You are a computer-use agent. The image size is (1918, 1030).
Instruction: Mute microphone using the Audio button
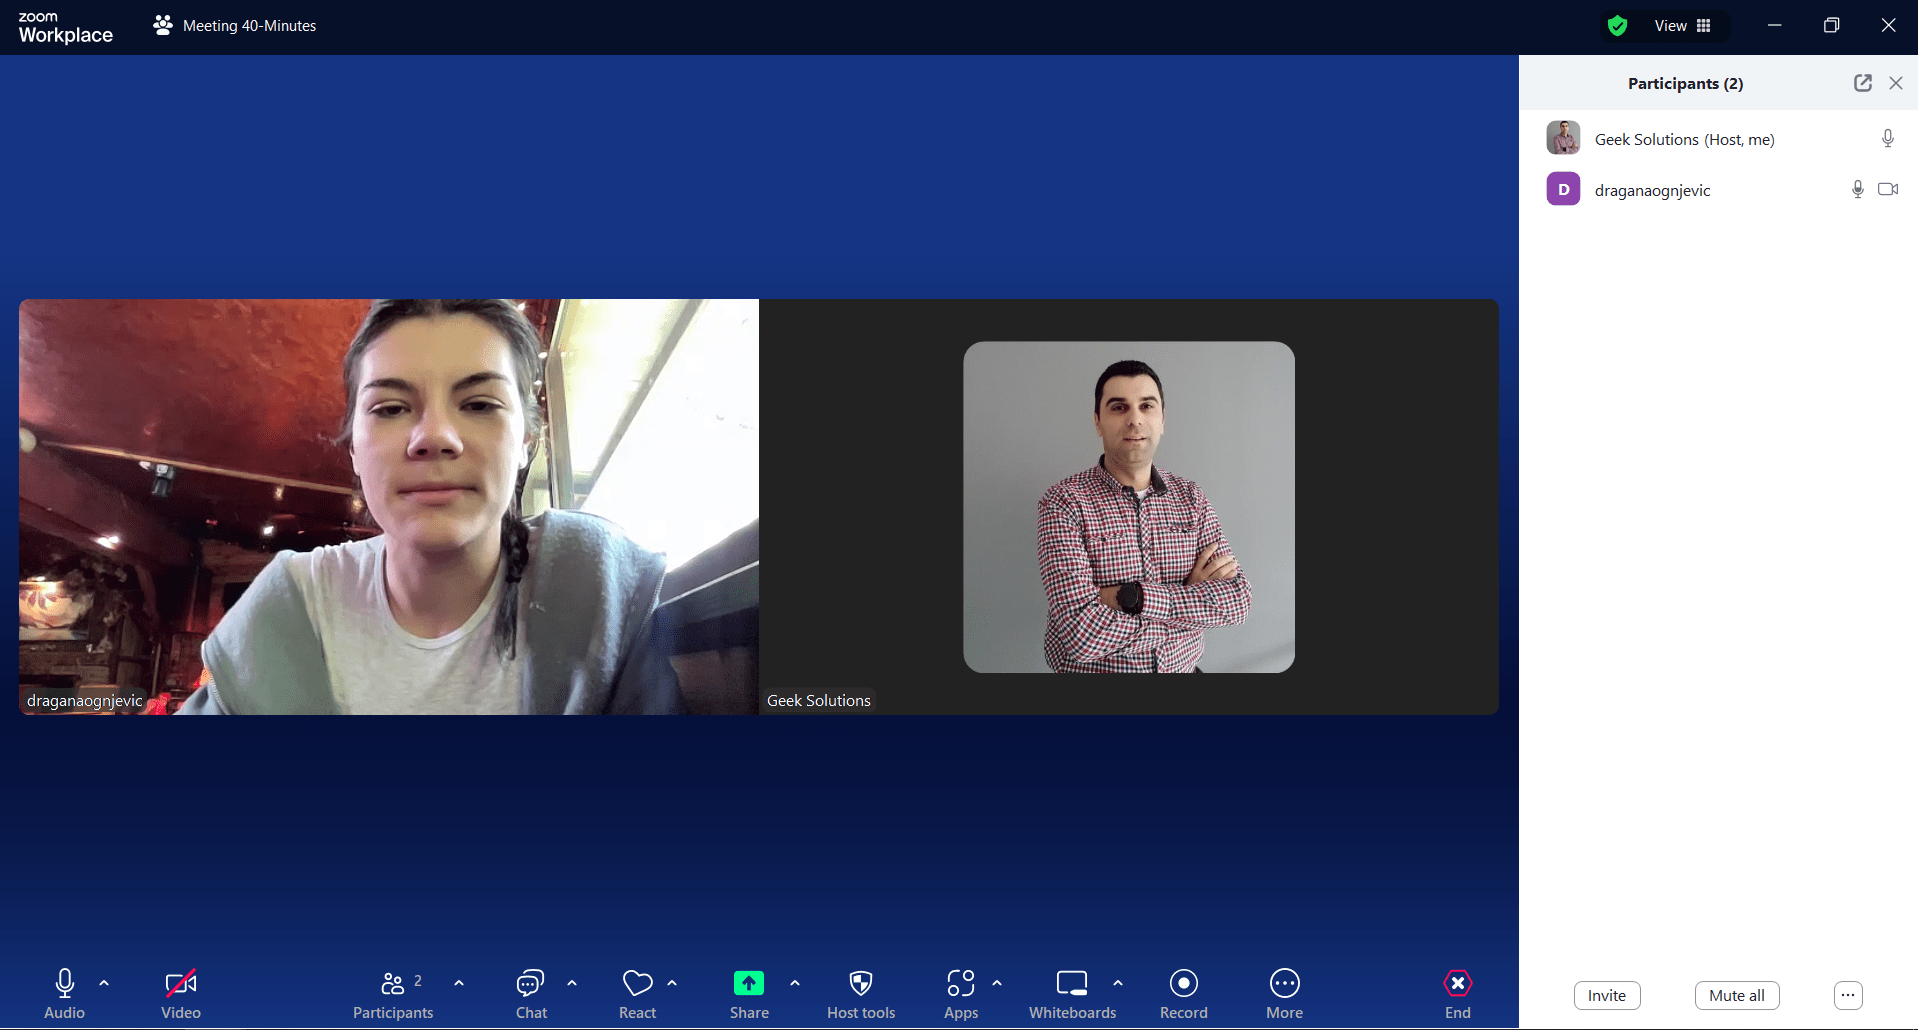[x=65, y=984]
